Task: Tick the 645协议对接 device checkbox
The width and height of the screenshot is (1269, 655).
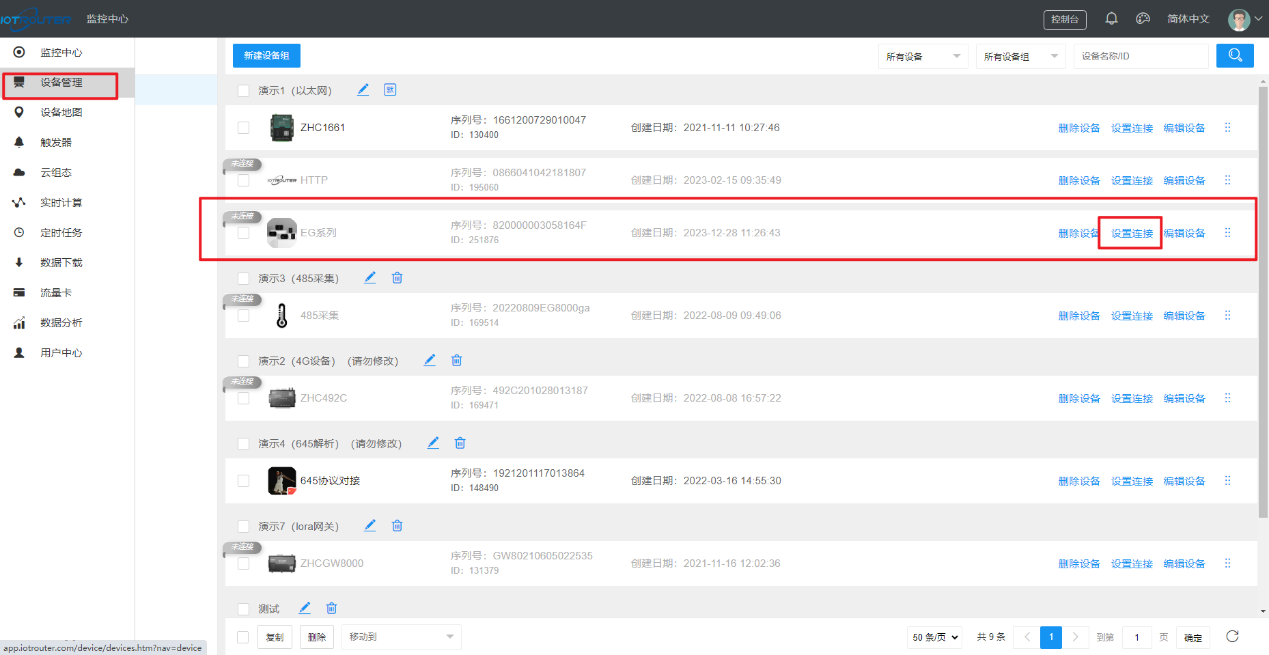Action: click(243, 481)
